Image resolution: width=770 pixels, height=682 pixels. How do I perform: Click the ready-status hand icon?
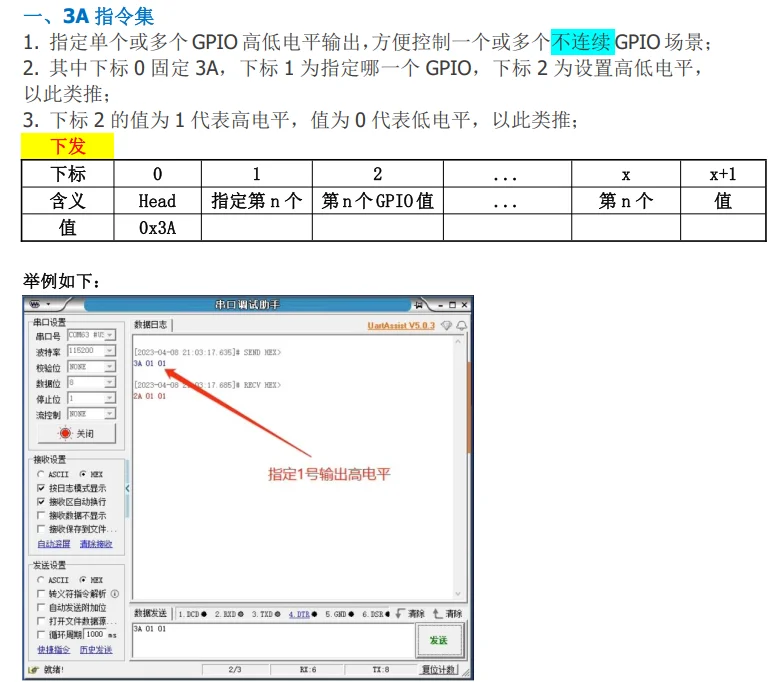click(33, 670)
